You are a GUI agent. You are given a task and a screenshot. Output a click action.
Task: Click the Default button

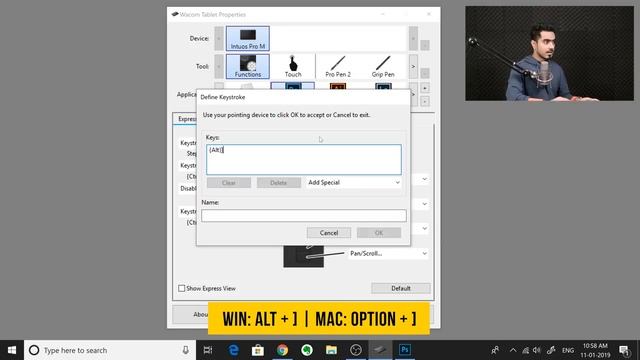pos(400,288)
